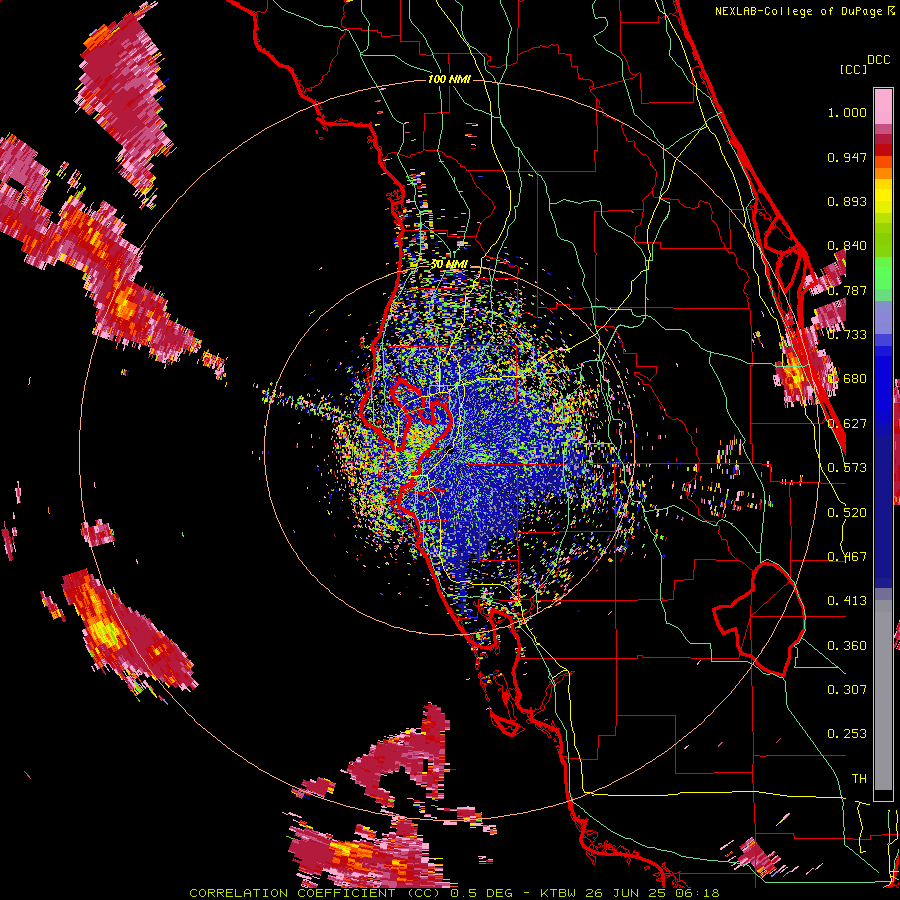Click the [CC] legend unit label
The width and height of the screenshot is (900, 900).
point(853,69)
